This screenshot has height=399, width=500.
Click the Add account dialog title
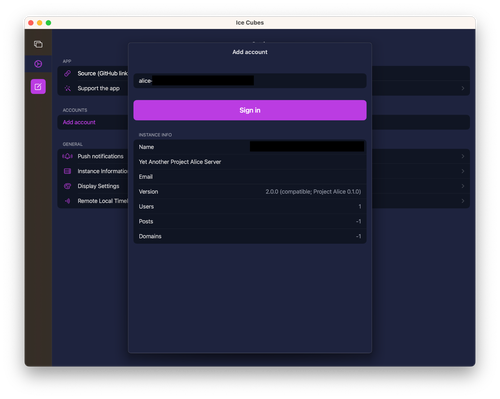click(x=250, y=52)
